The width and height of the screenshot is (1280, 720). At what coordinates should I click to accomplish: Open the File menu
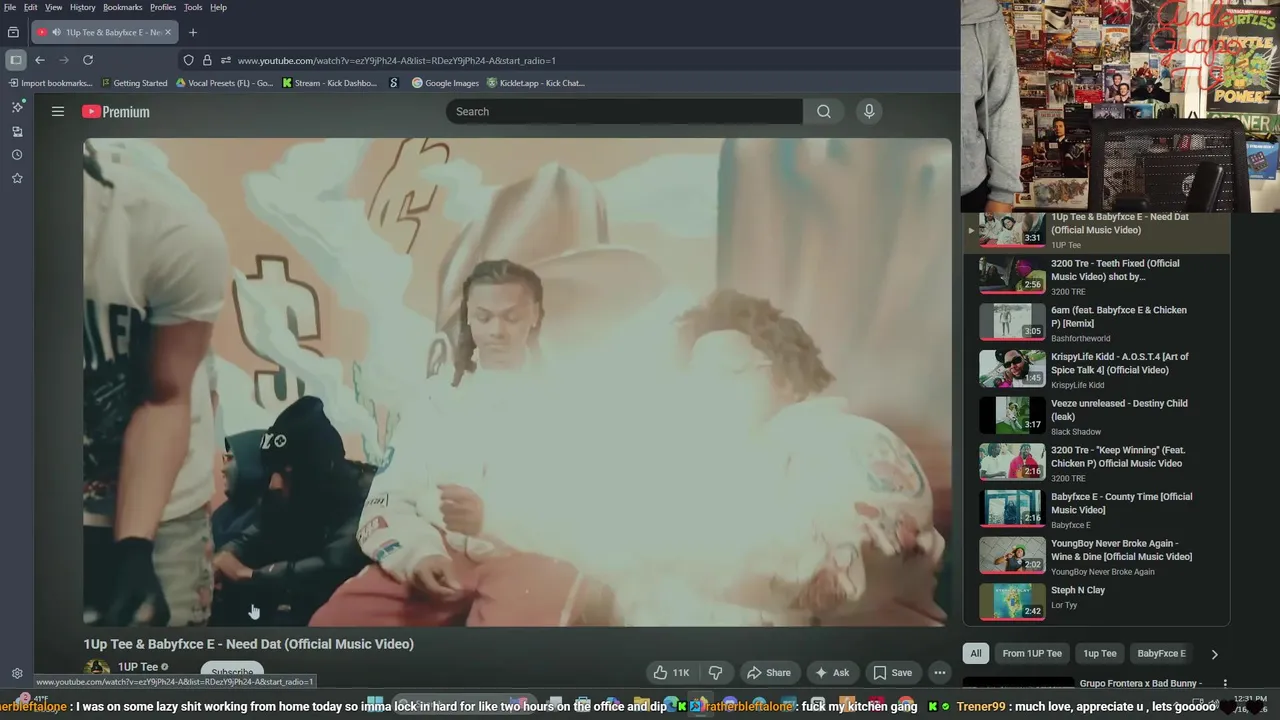coord(10,7)
